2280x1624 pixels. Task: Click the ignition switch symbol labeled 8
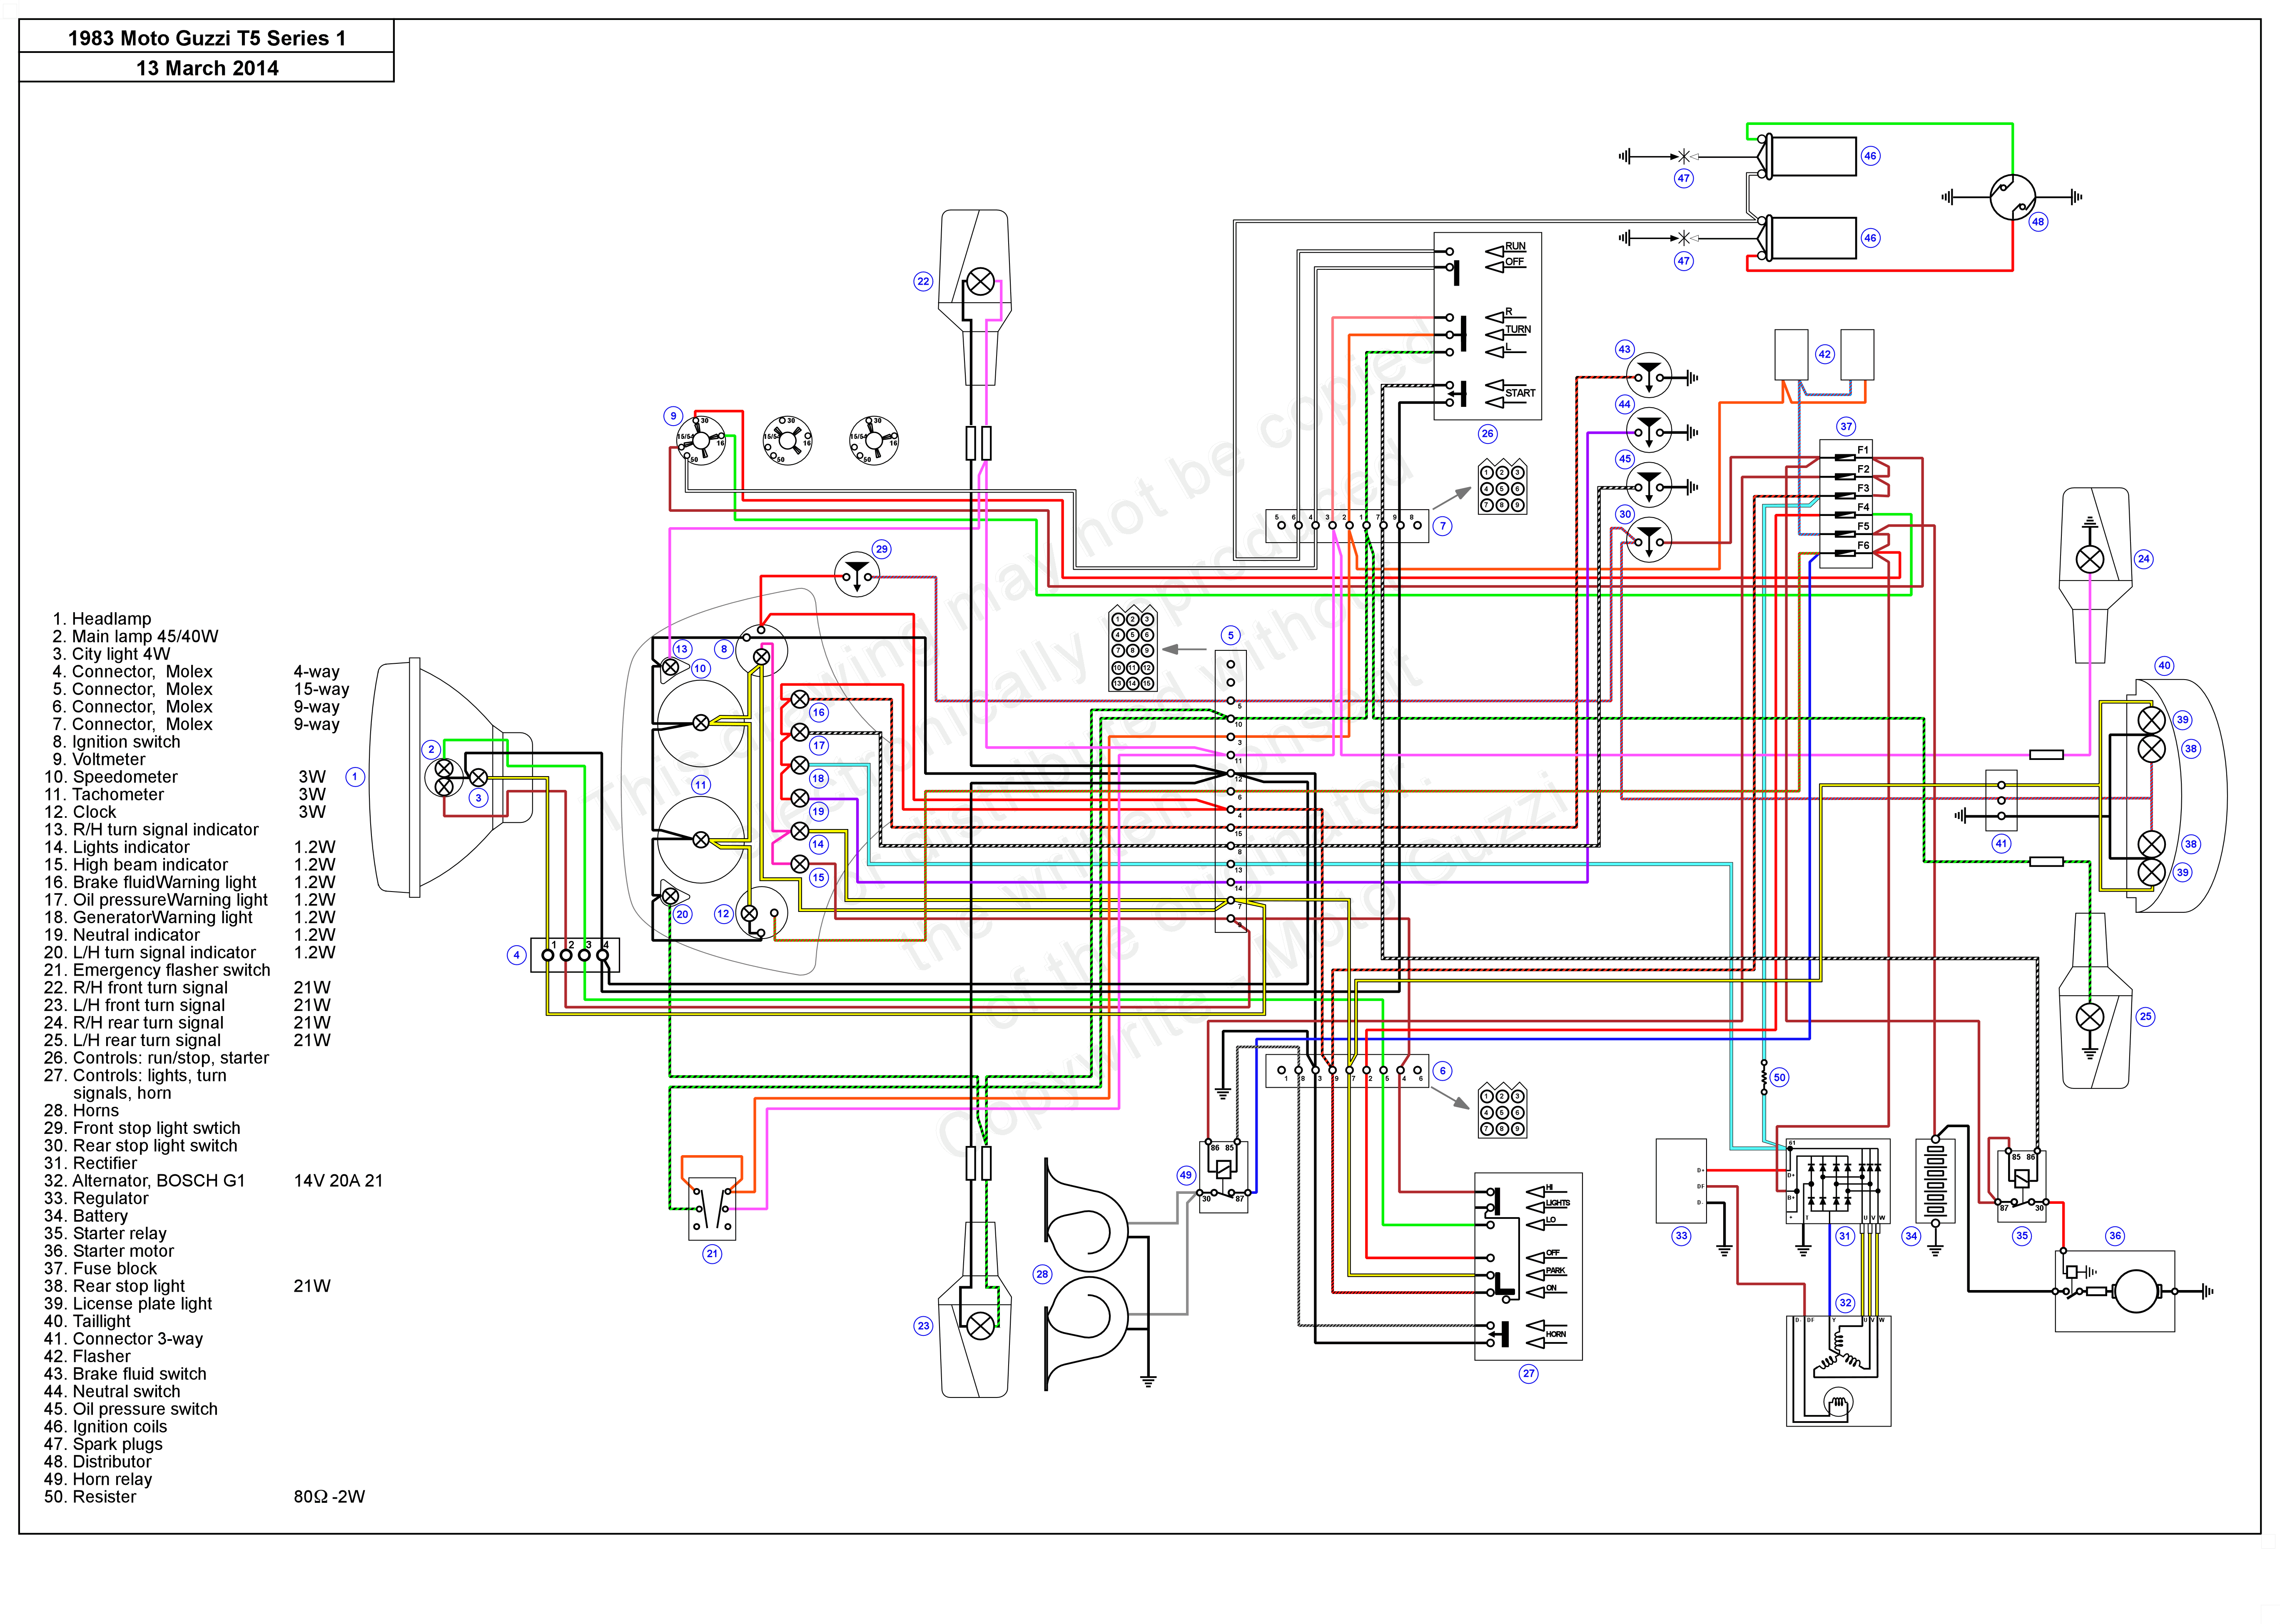762,651
